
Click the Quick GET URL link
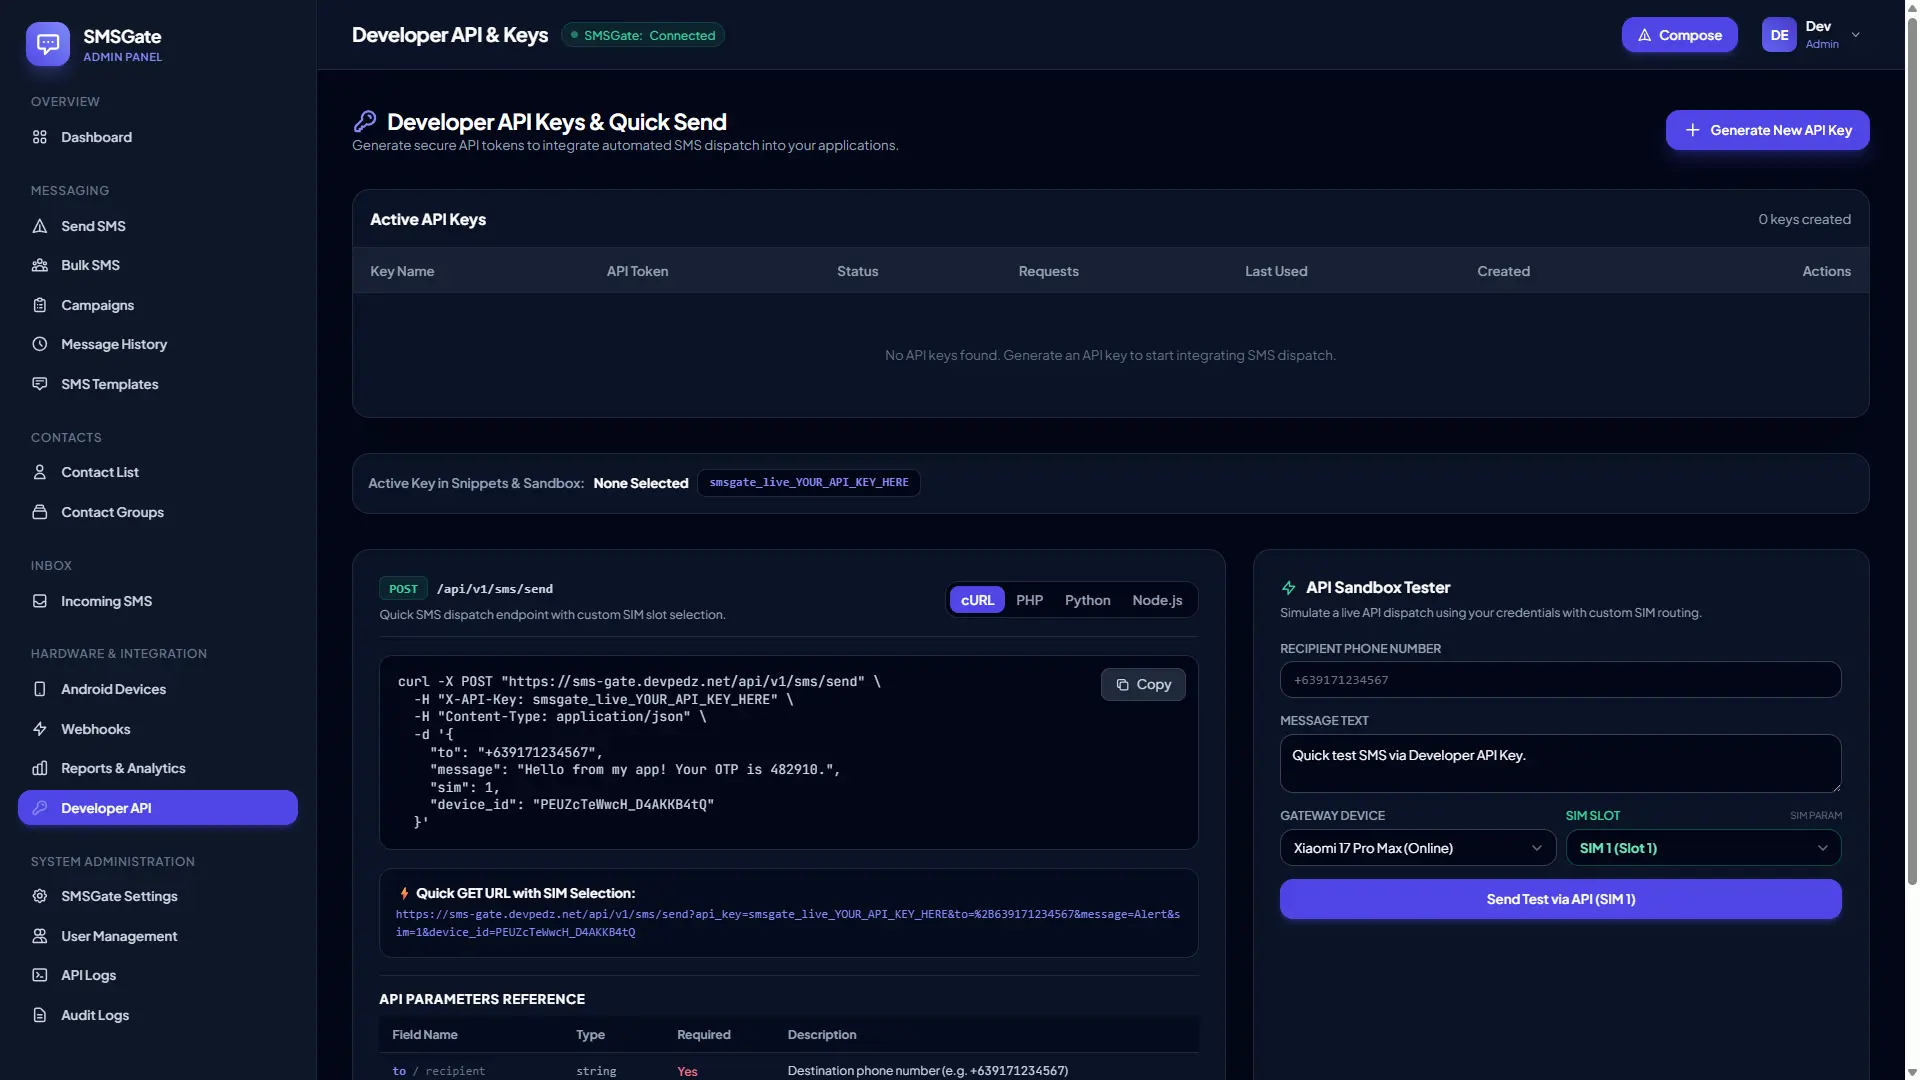(788, 923)
